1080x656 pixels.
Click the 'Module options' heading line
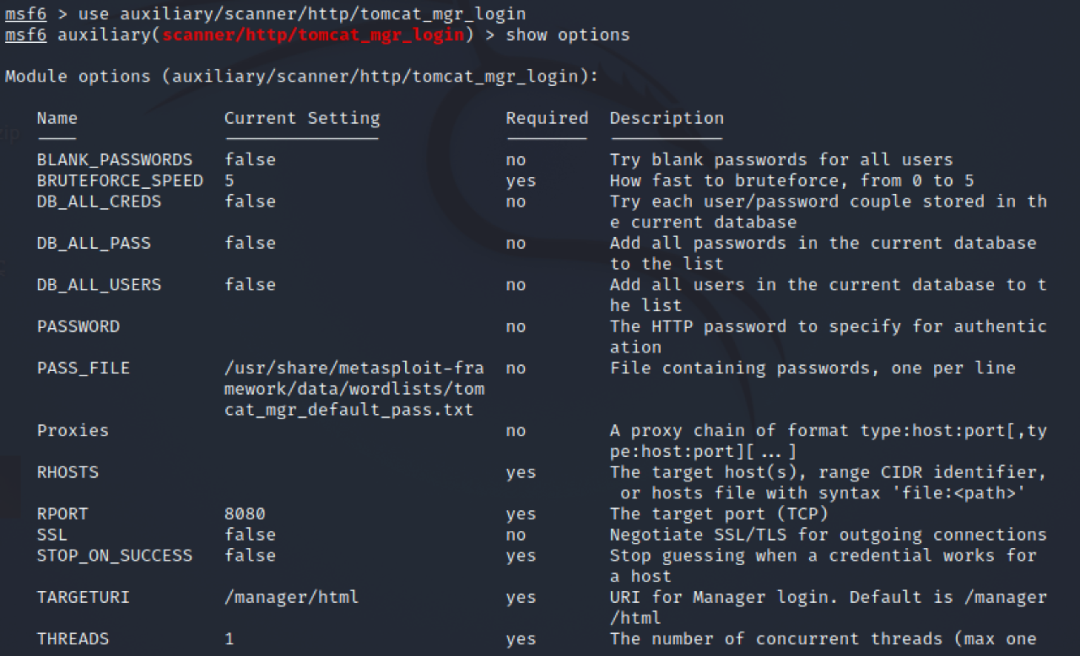[302, 77]
